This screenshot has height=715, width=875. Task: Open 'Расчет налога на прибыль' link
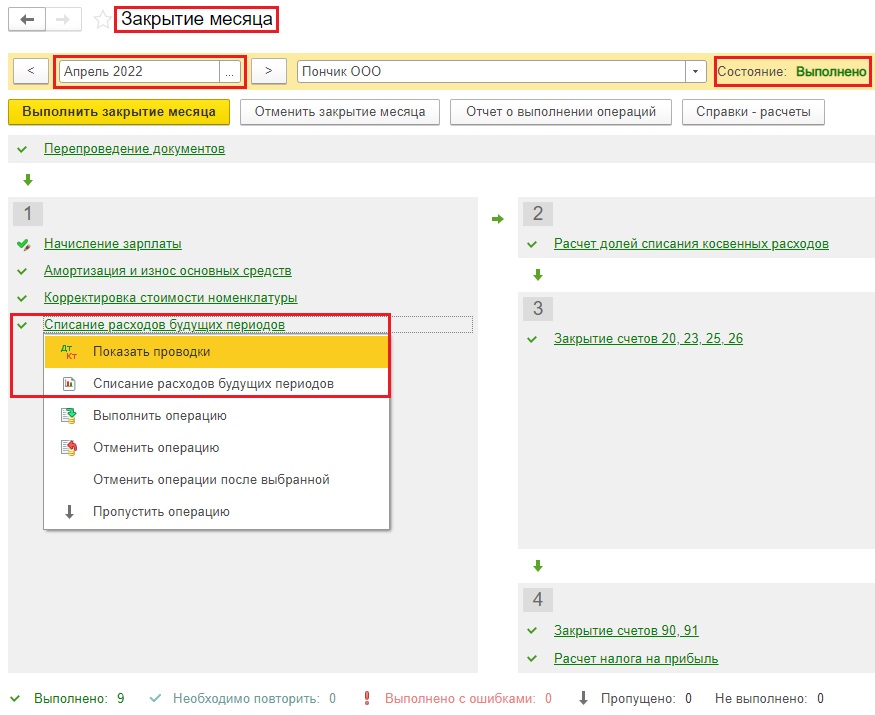click(x=636, y=659)
